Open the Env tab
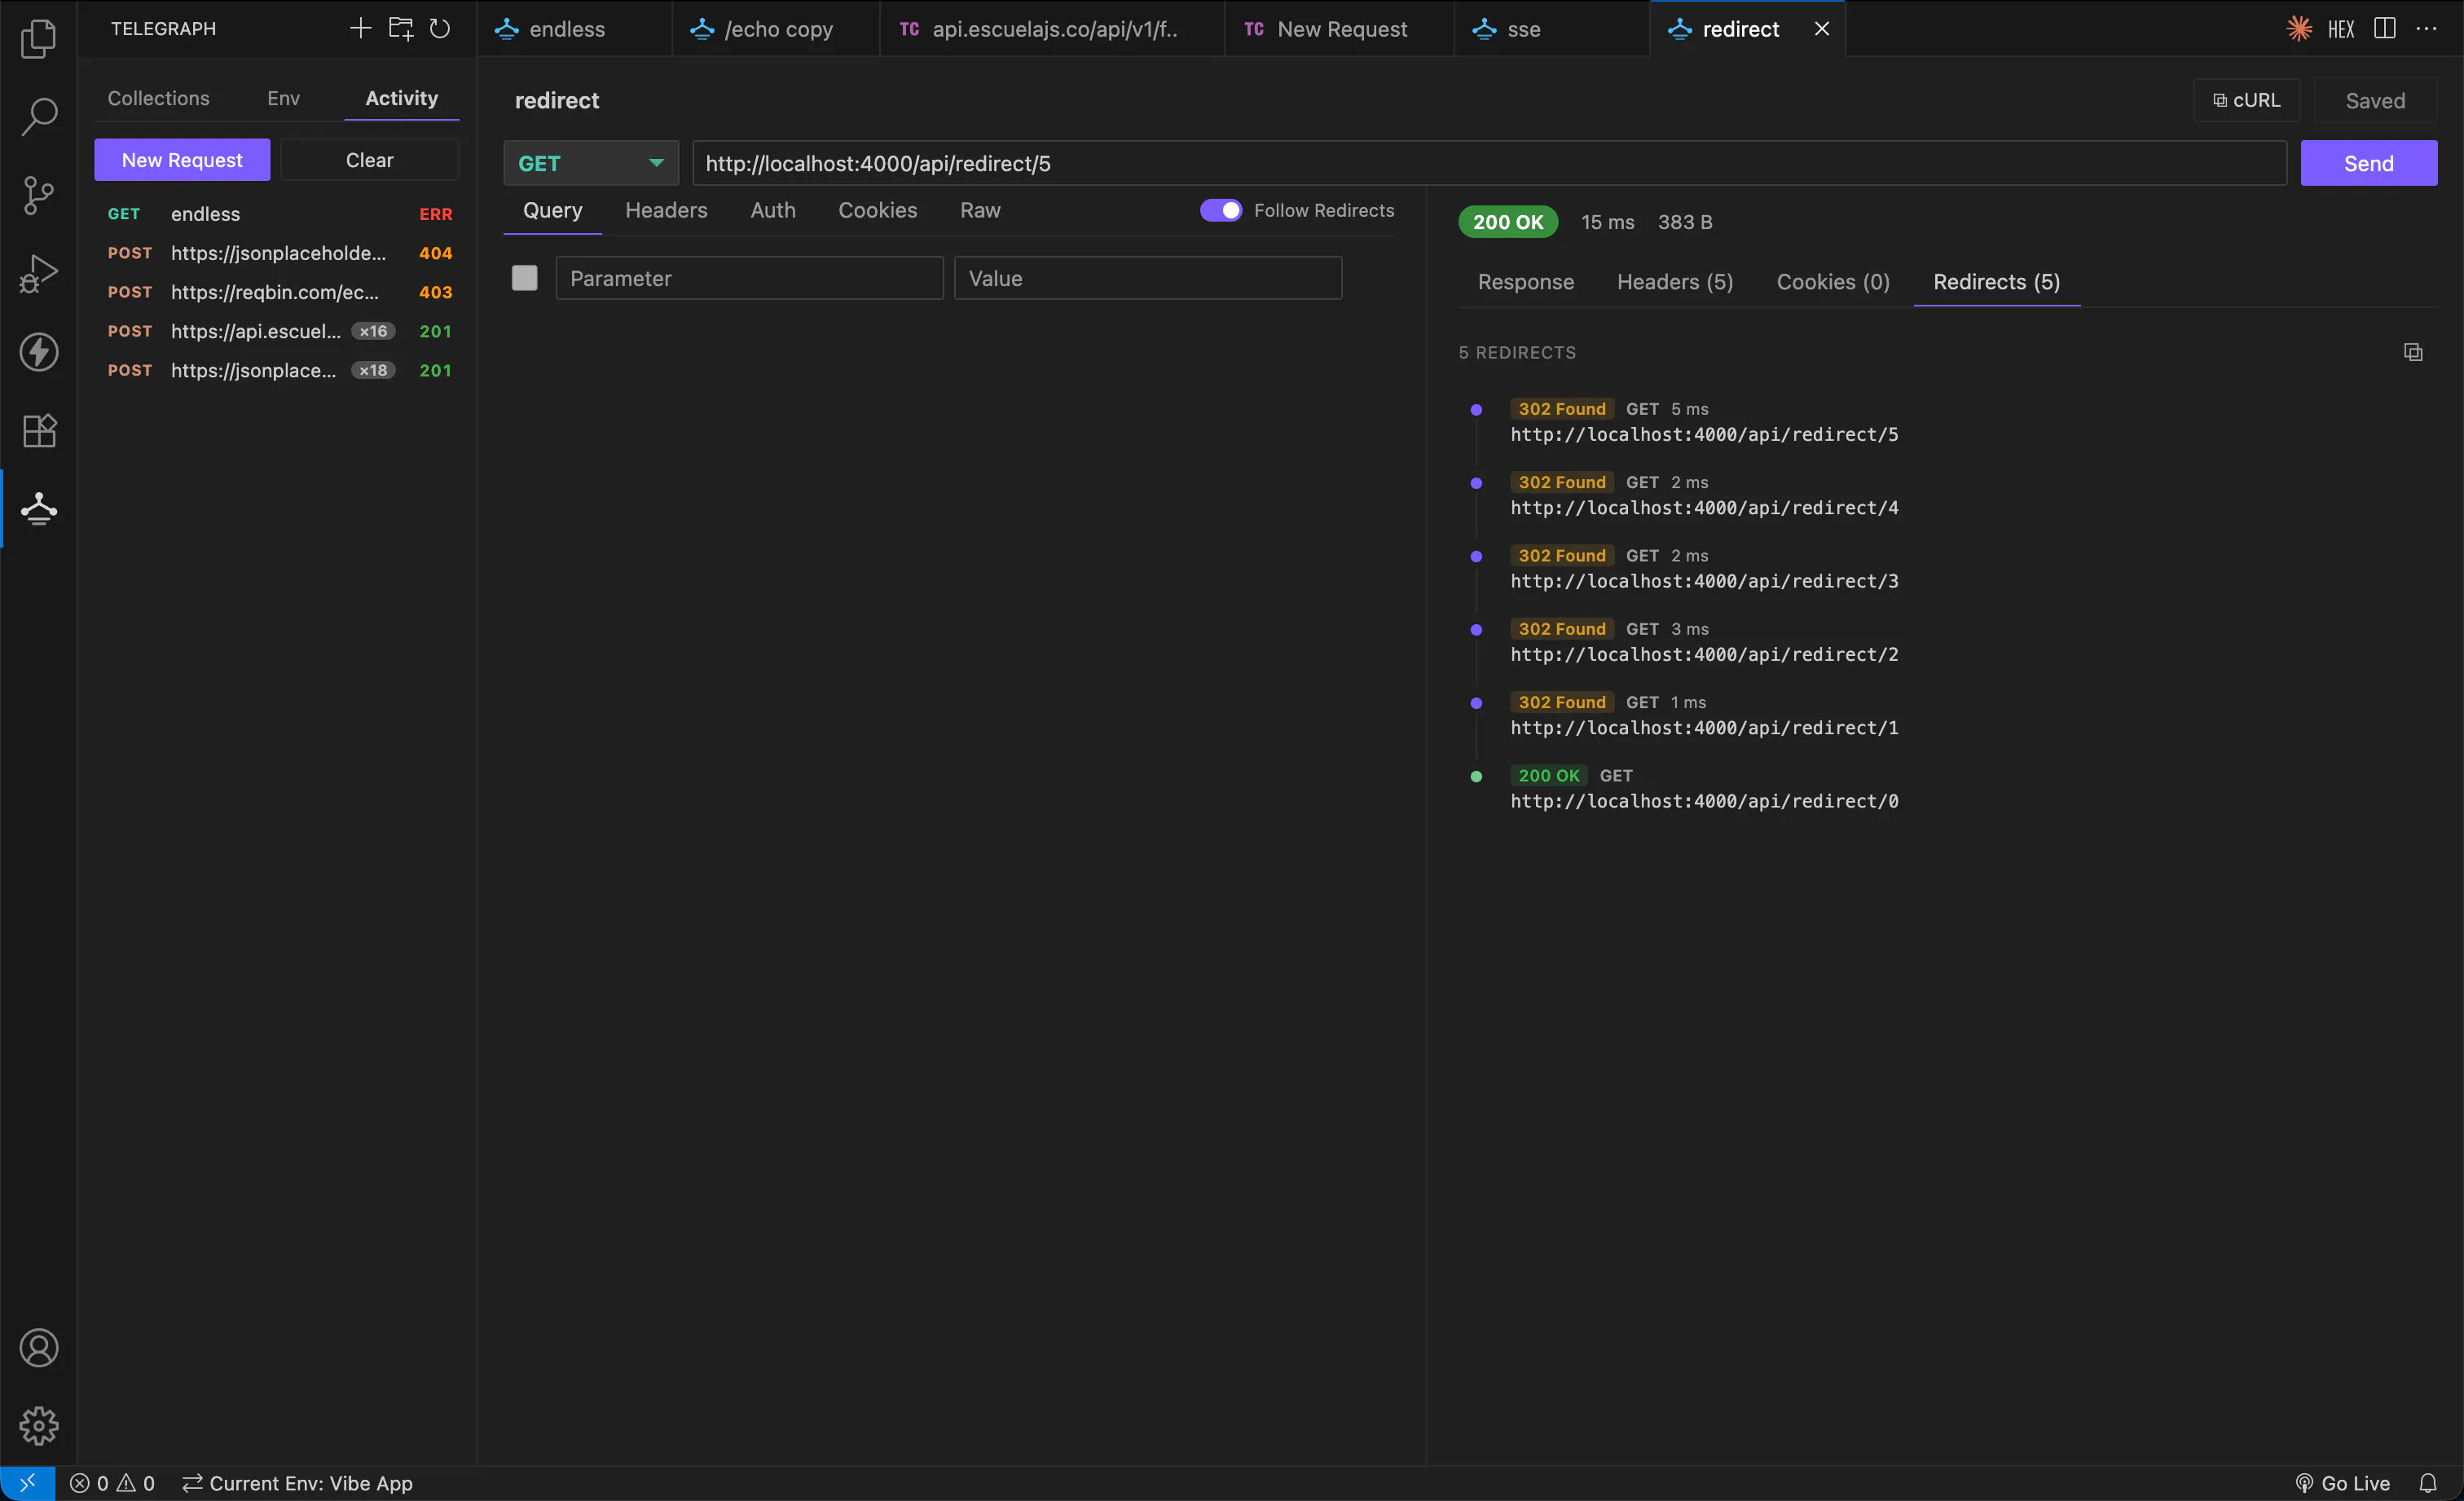Screen dimensions: 2464x1501 [x=283, y=98]
